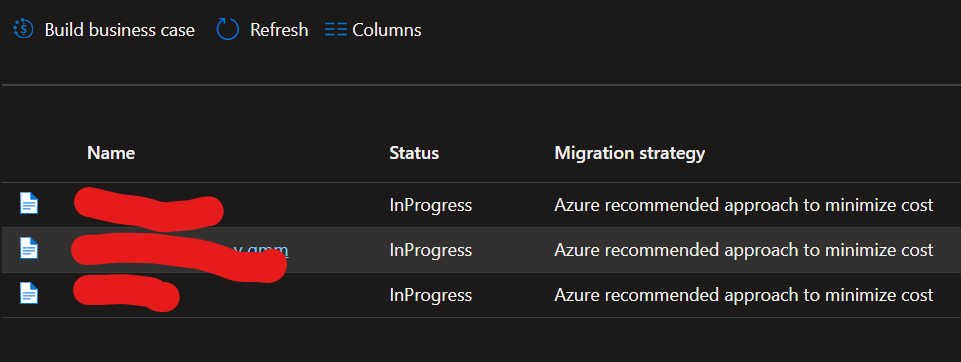Viewport: 961px width, 362px height.
Task: Click the InProgress status in the highlighted middle row
Action: [431, 250]
